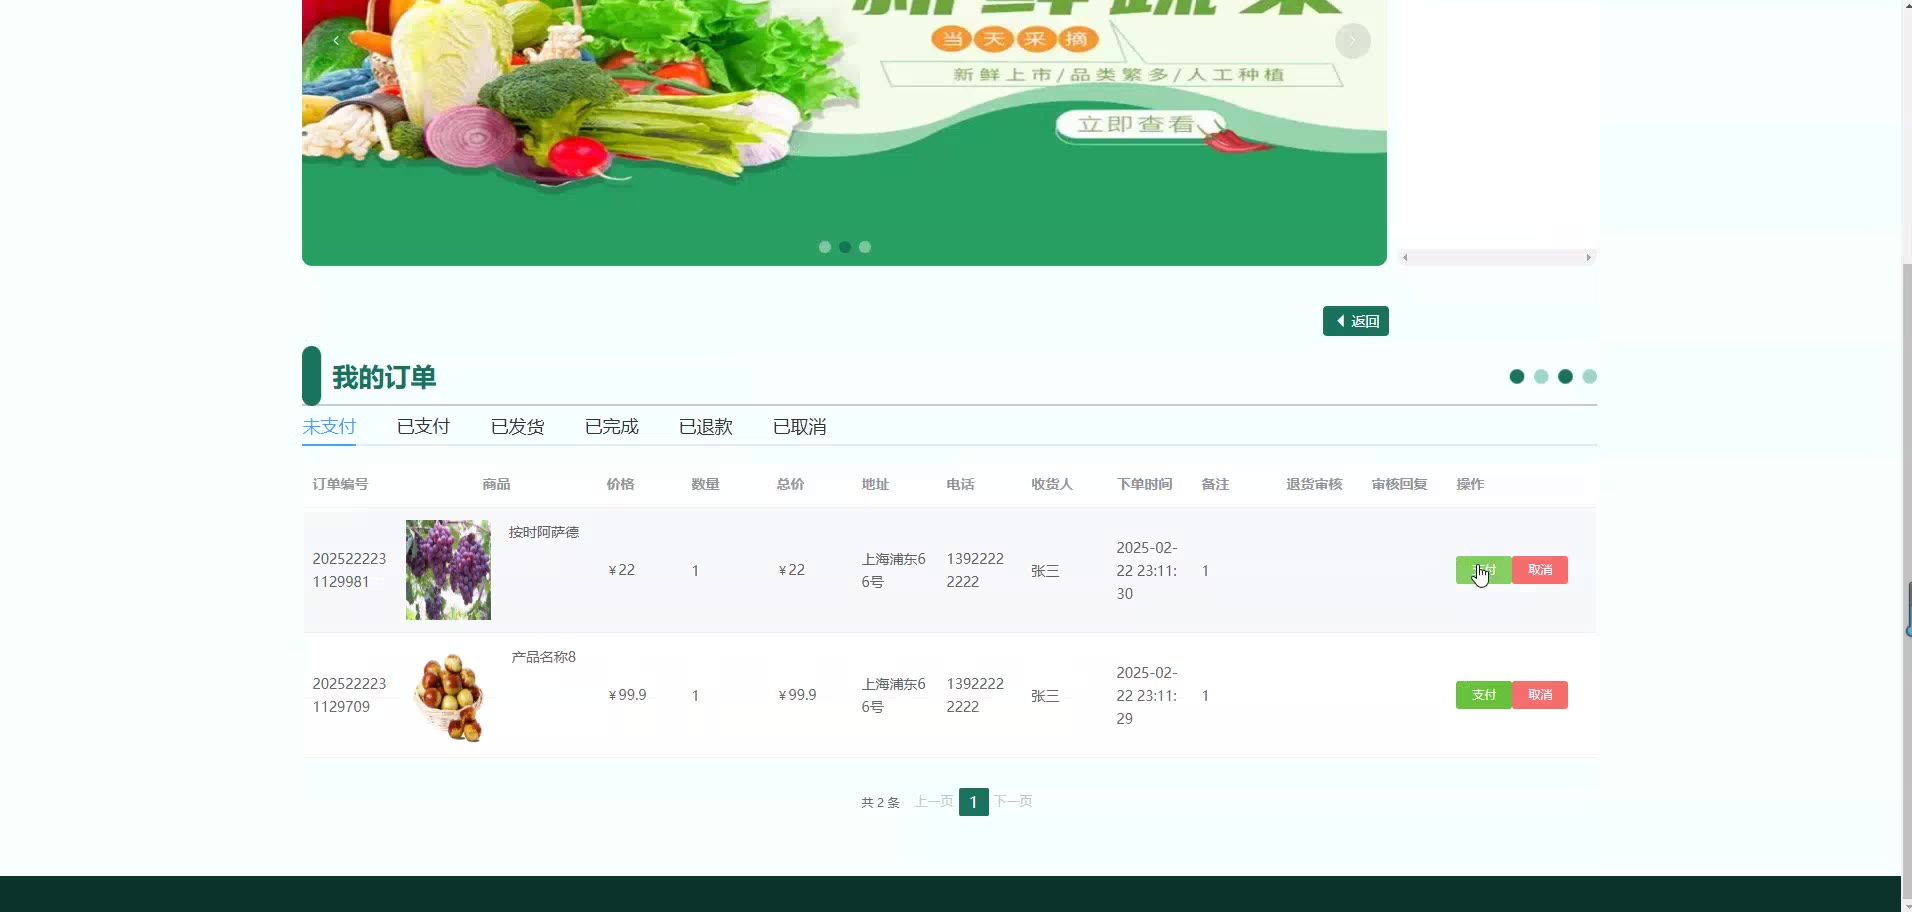Screen dimensions: 1912x912
Task: Go to the previous carousel banner slide
Action: pos(336,40)
